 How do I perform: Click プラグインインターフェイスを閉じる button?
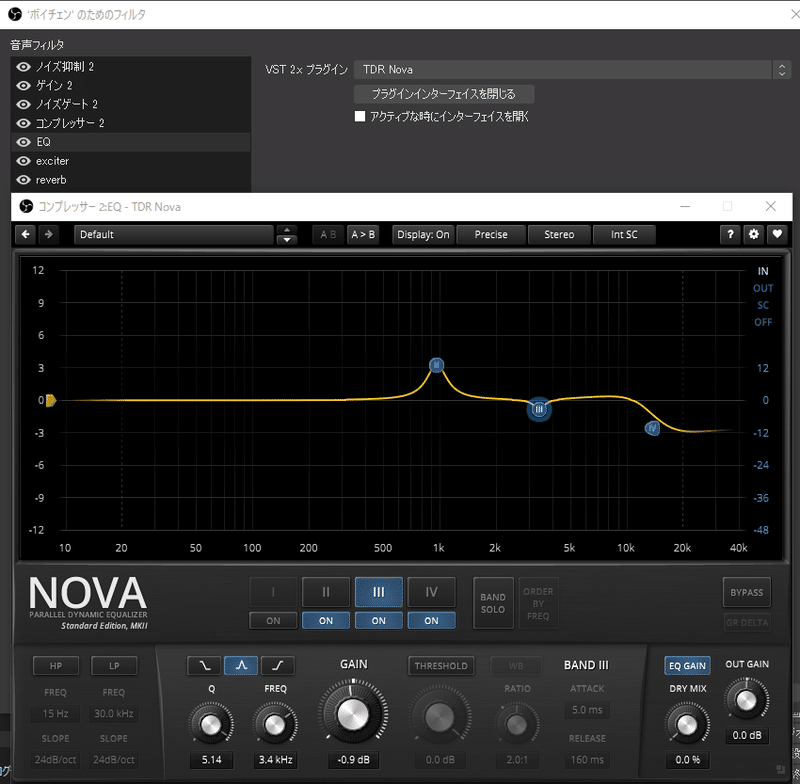444,94
